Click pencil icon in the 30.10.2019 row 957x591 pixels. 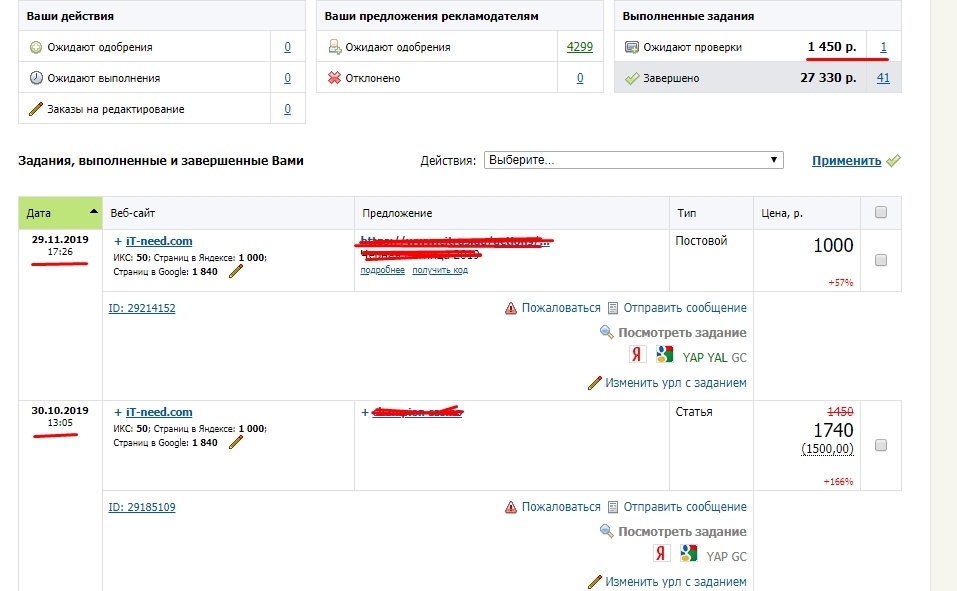tap(236, 442)
